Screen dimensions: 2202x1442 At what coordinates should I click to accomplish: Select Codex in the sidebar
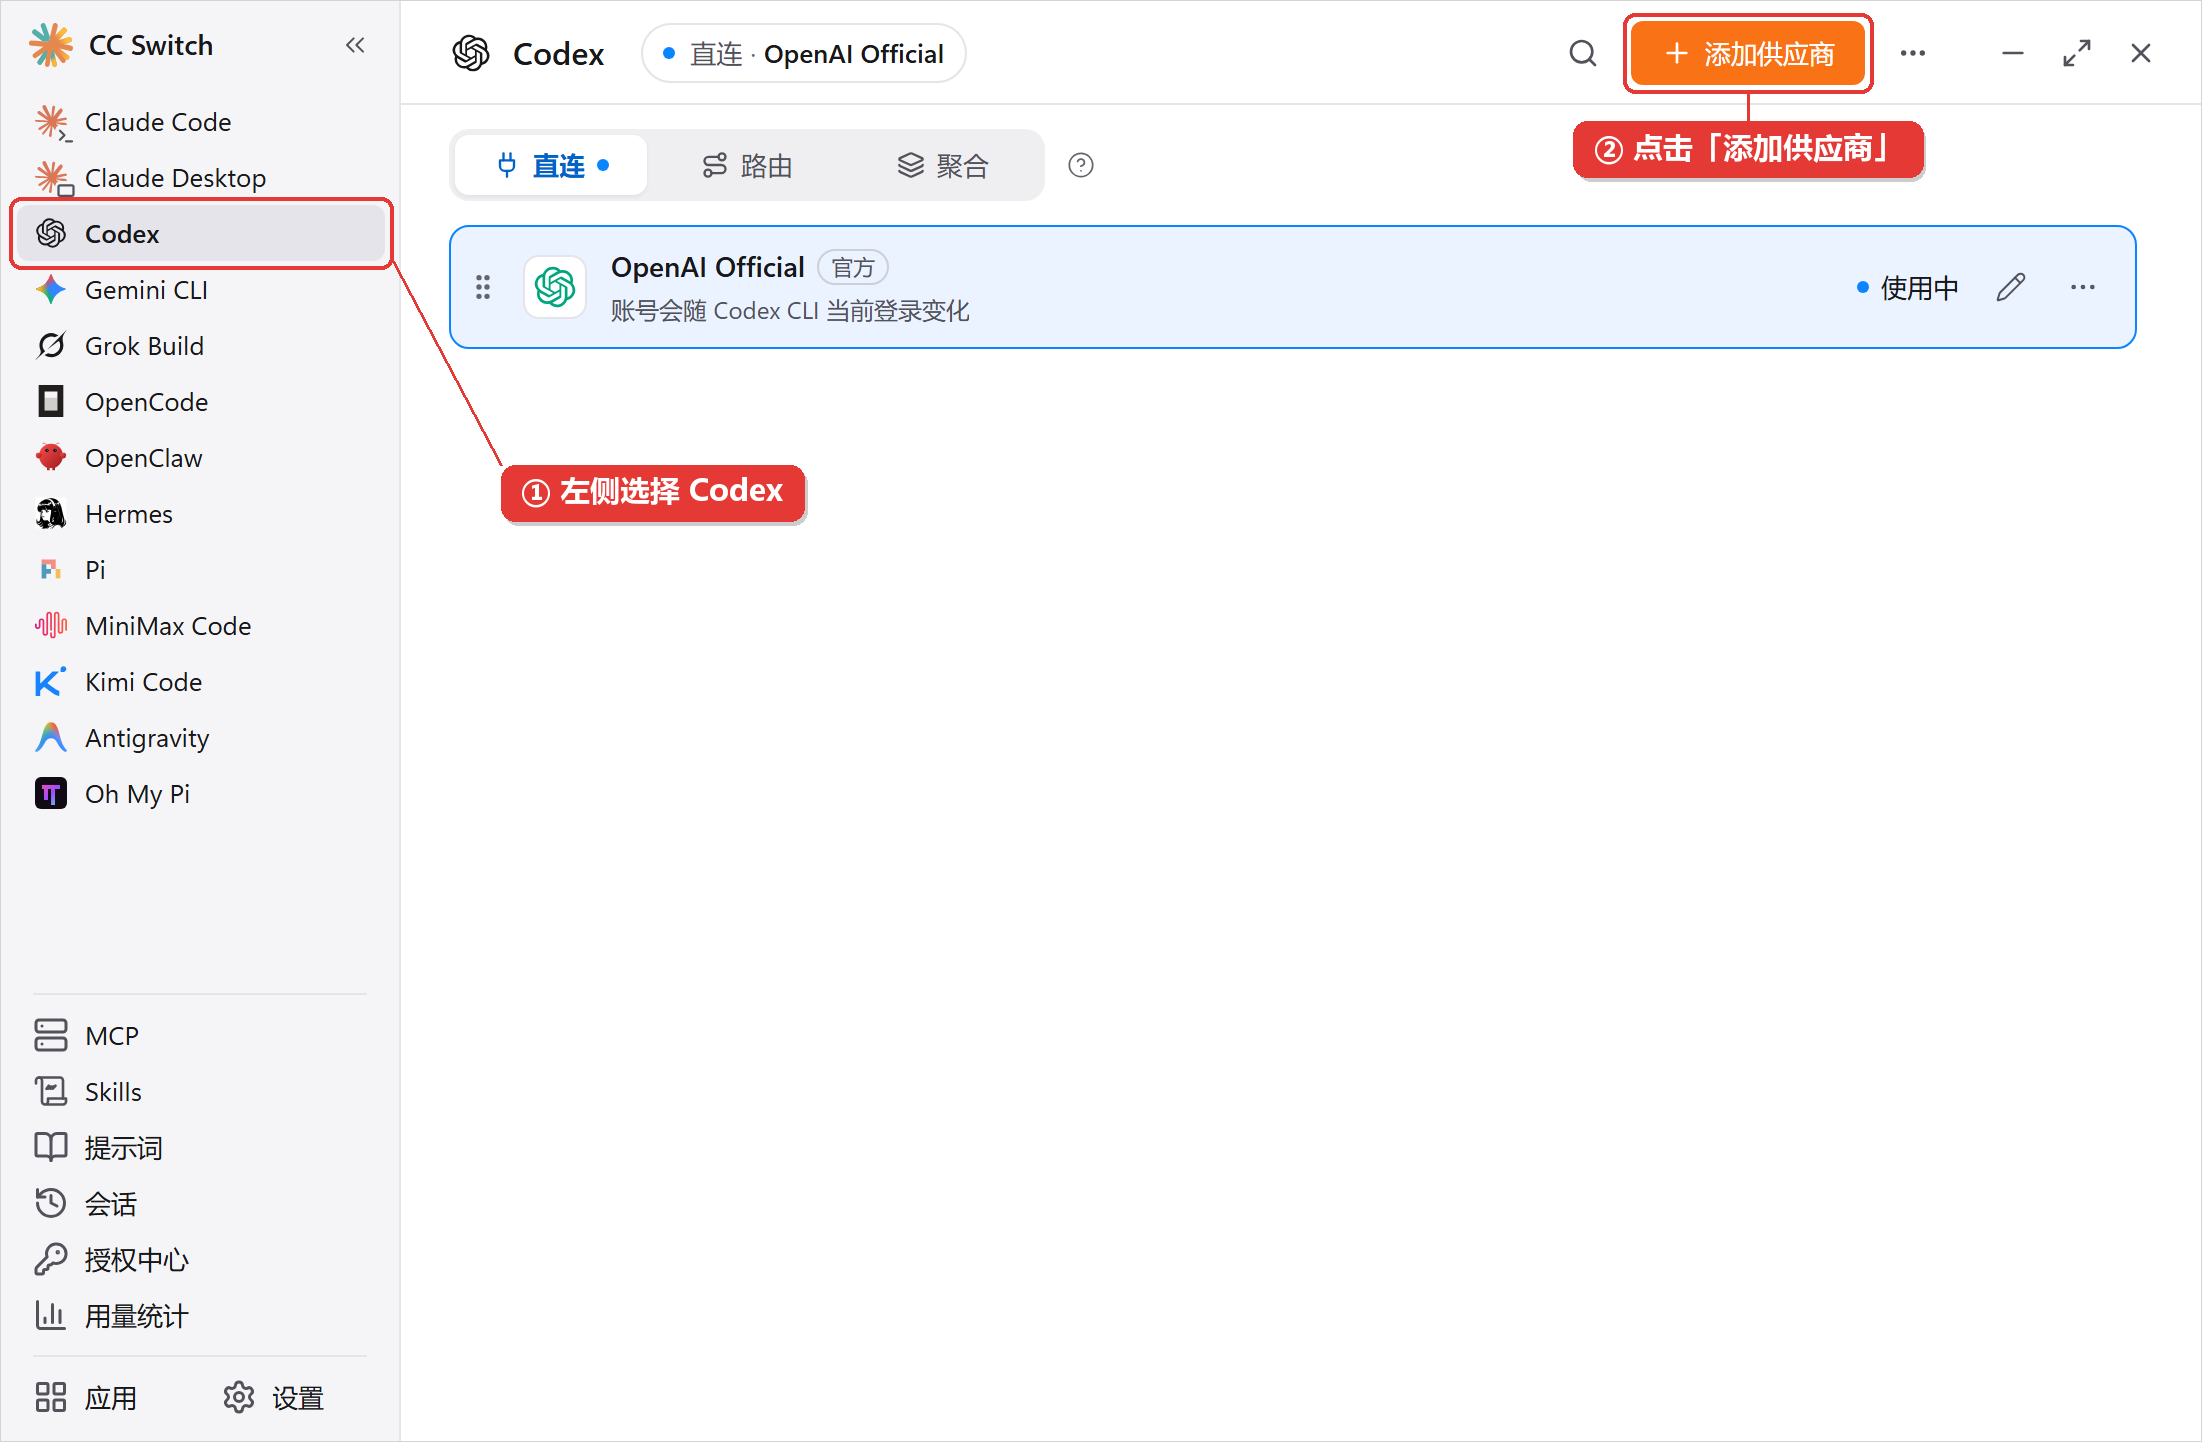click(x=200, y=234)
